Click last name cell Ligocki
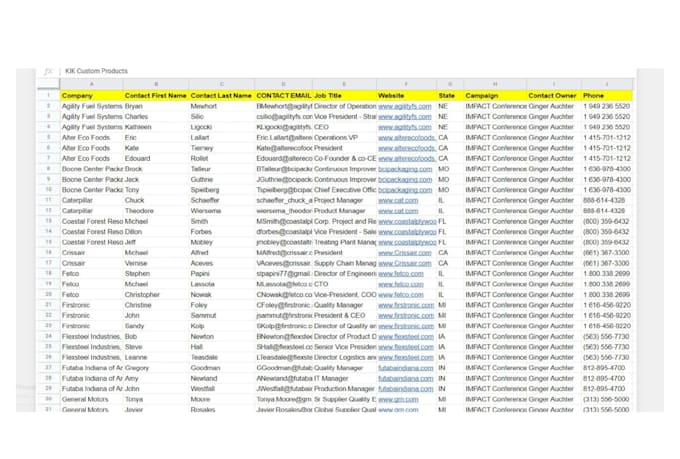This screenshot has height=459, width=680. [x=222, y=127]
